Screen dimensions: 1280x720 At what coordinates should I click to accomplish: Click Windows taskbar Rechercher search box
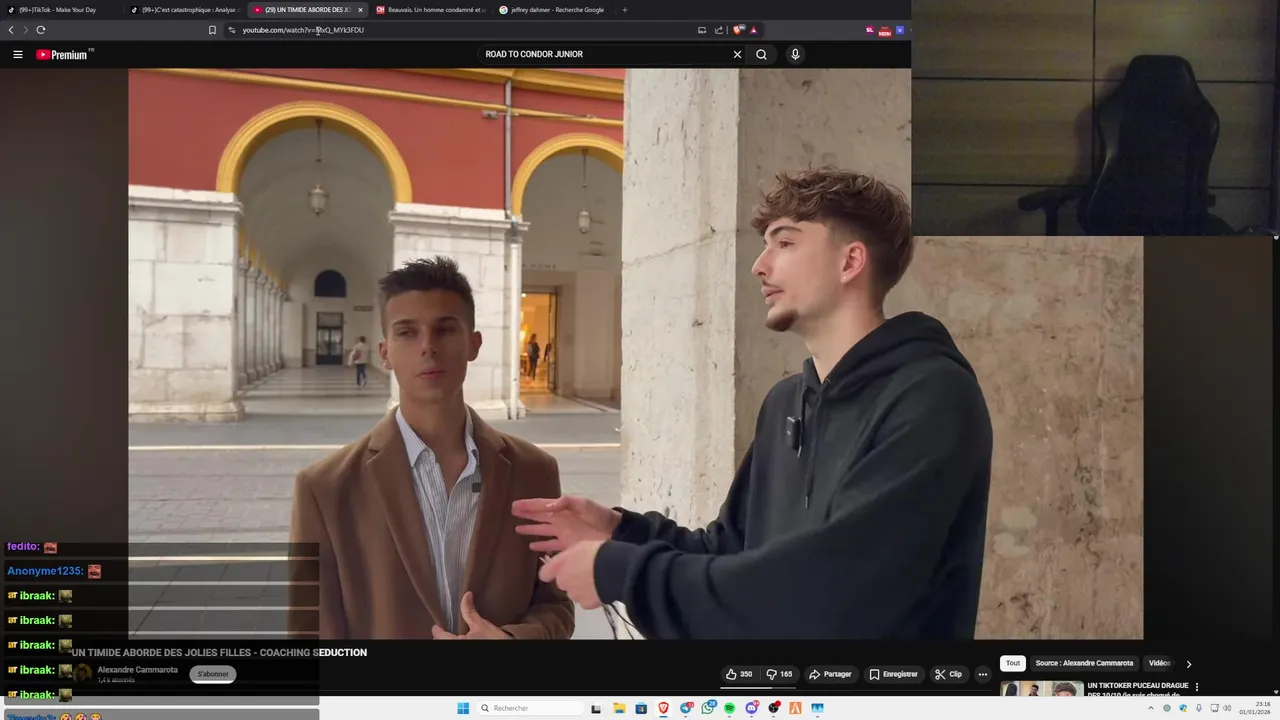point(530,708)
